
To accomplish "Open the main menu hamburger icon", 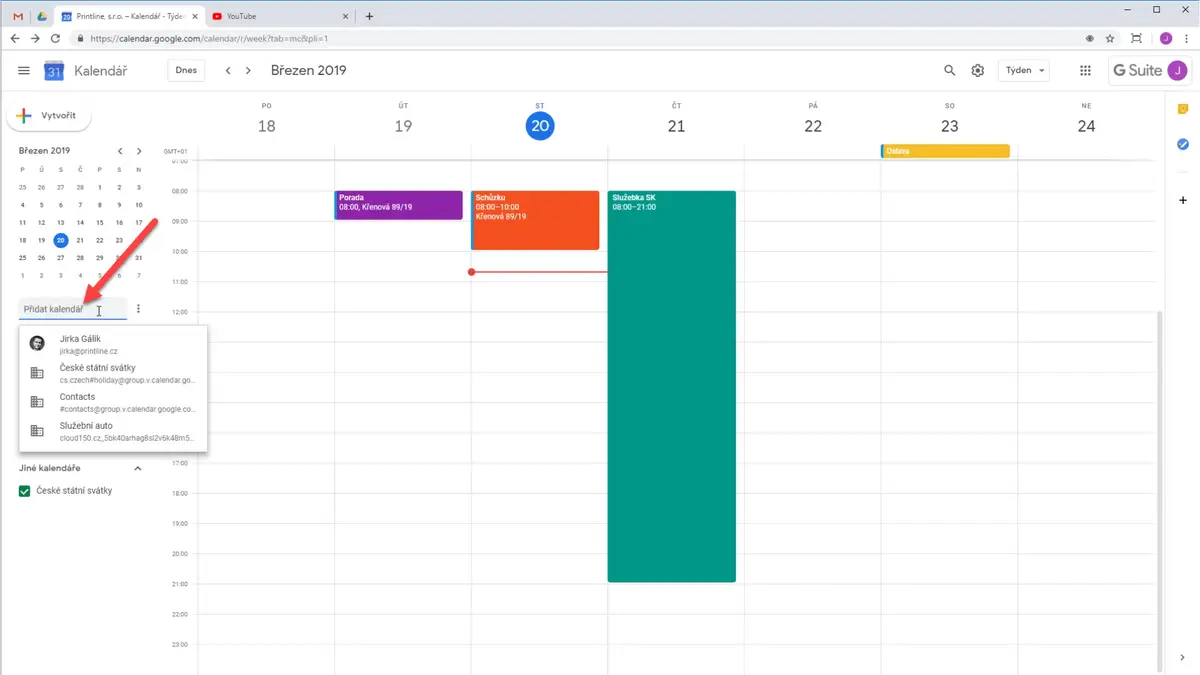I will (24, 71).
